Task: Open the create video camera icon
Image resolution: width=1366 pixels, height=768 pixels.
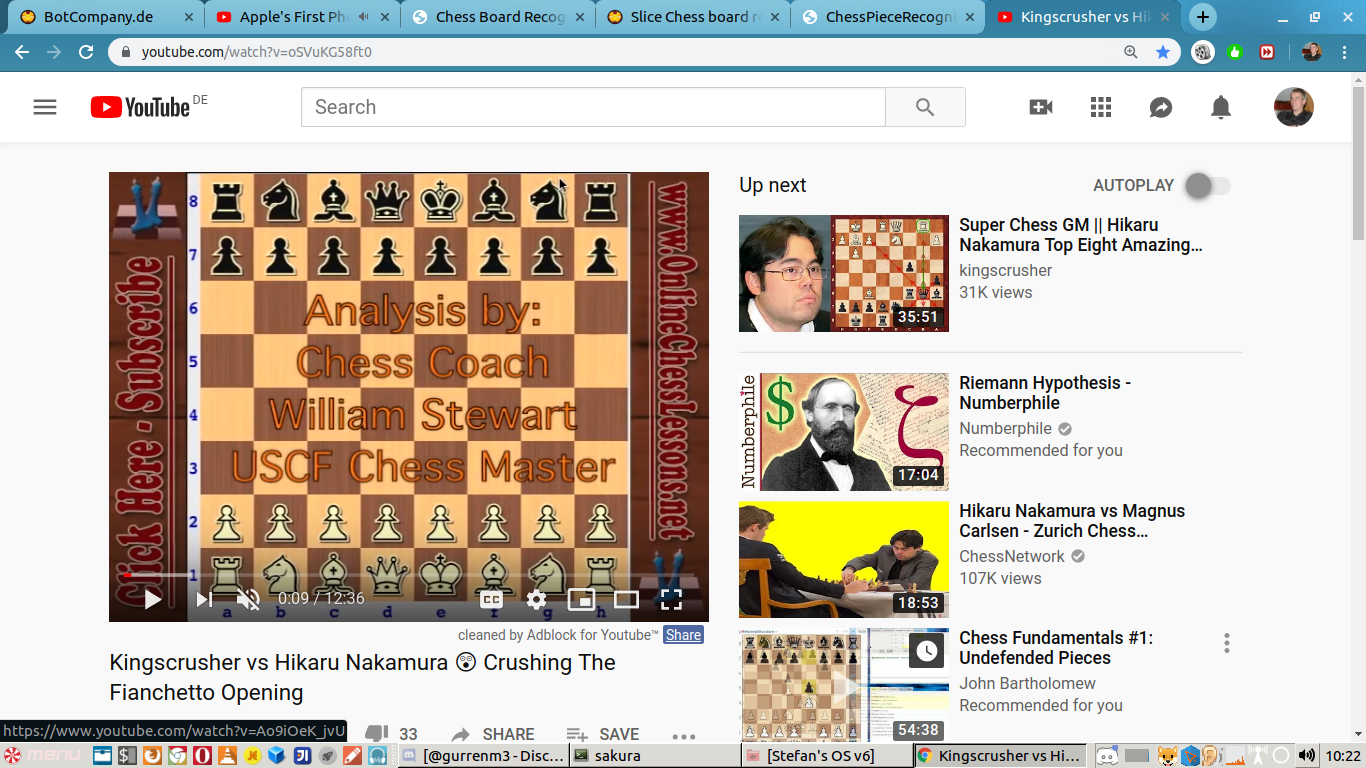Action: 1041,107
